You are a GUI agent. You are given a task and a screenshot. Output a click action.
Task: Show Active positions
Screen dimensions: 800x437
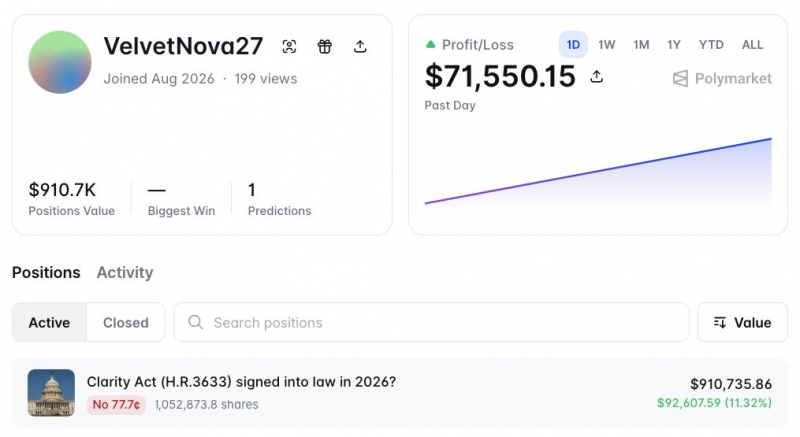point(49,322)
